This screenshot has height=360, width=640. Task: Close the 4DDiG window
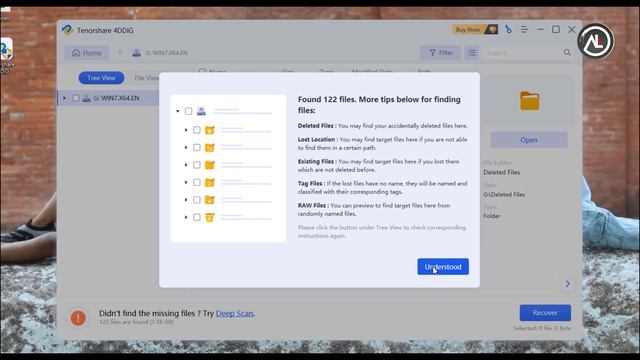571,29
